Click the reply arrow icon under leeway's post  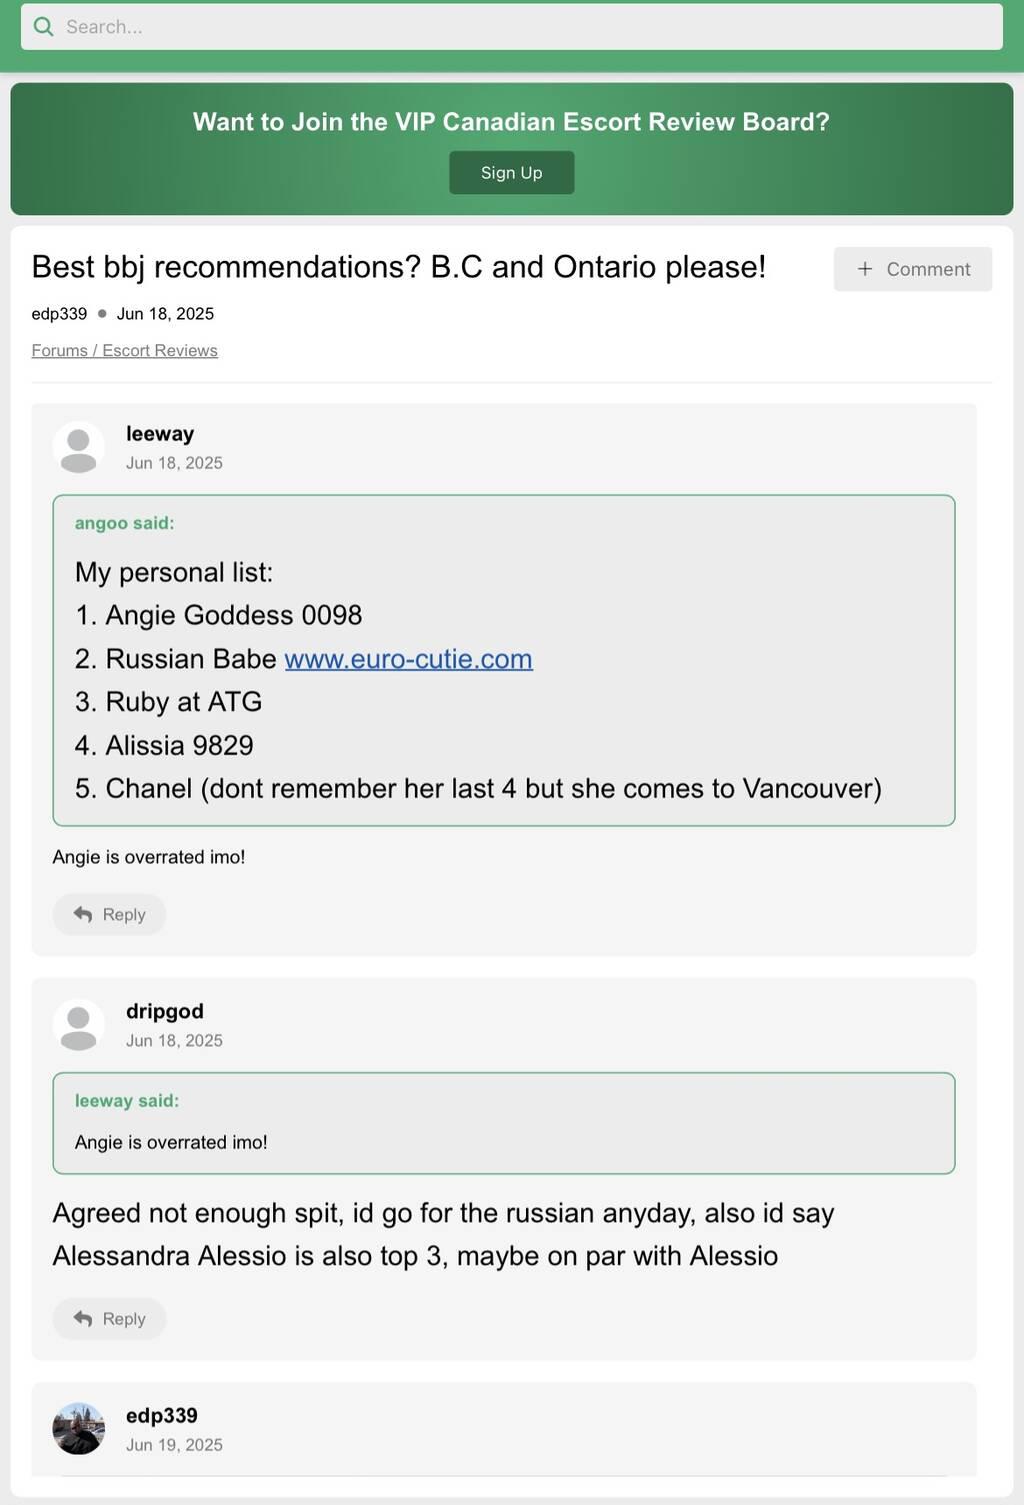[x=83, y=914]
